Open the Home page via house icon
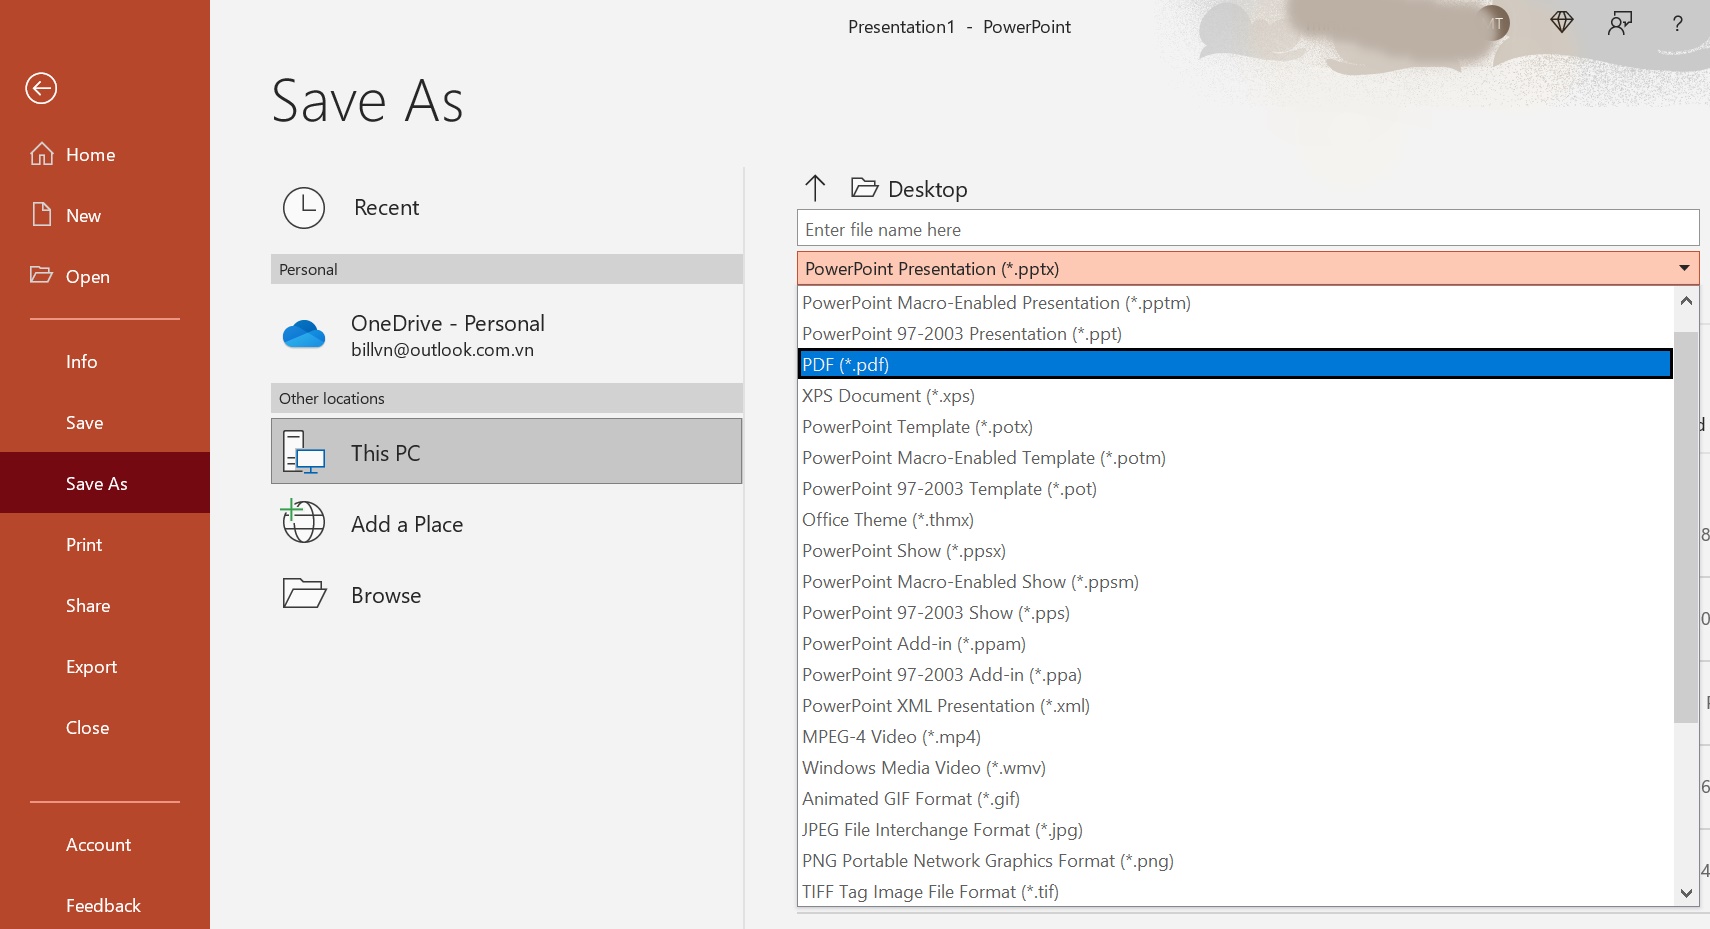The height and width of the screenshot is (929, 1710). tap(42, 154)
